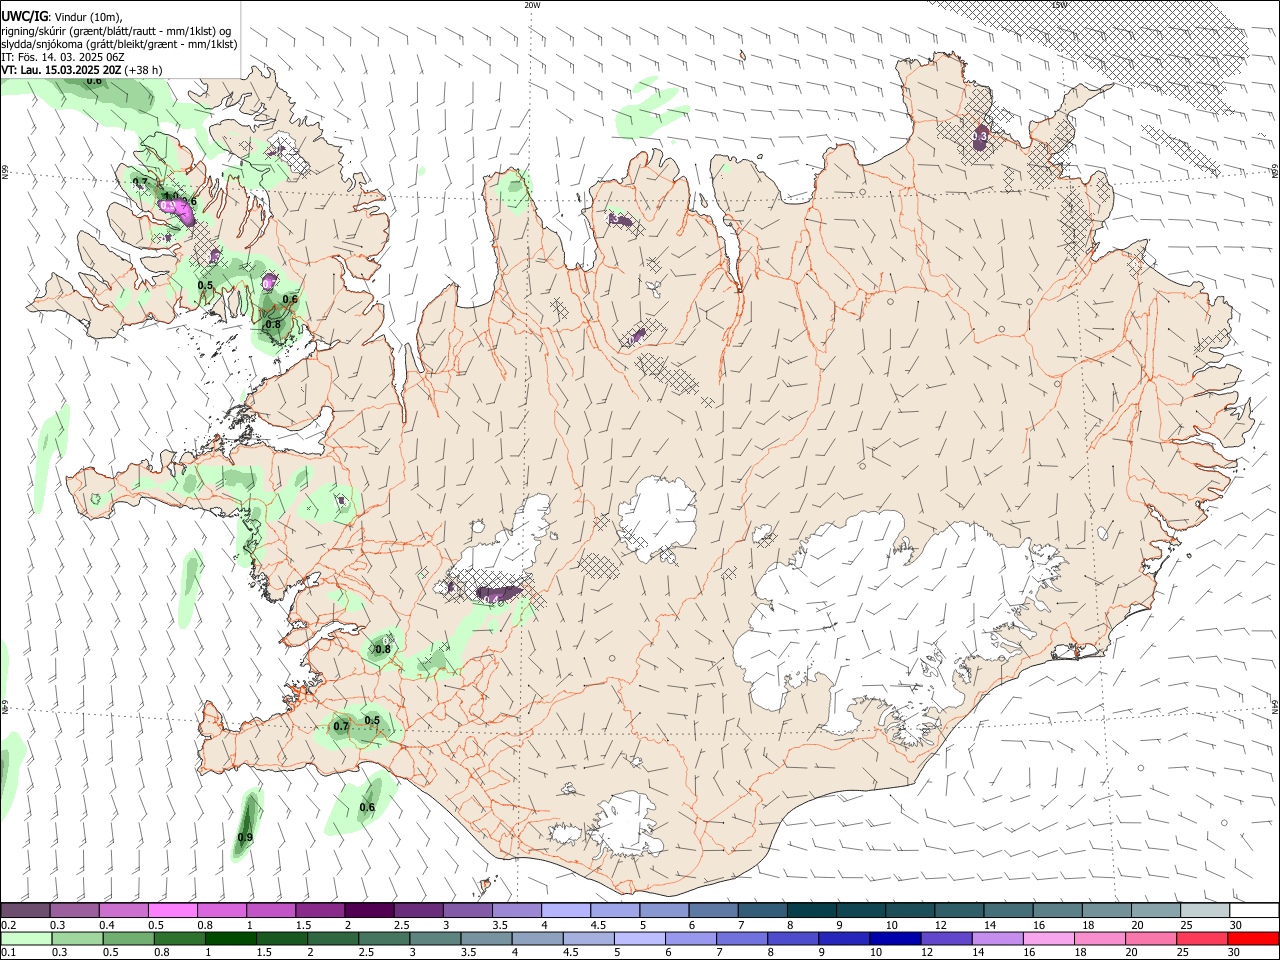Click the rain scale swatch labeled 0.5
1280x960 pixels.
128,938
